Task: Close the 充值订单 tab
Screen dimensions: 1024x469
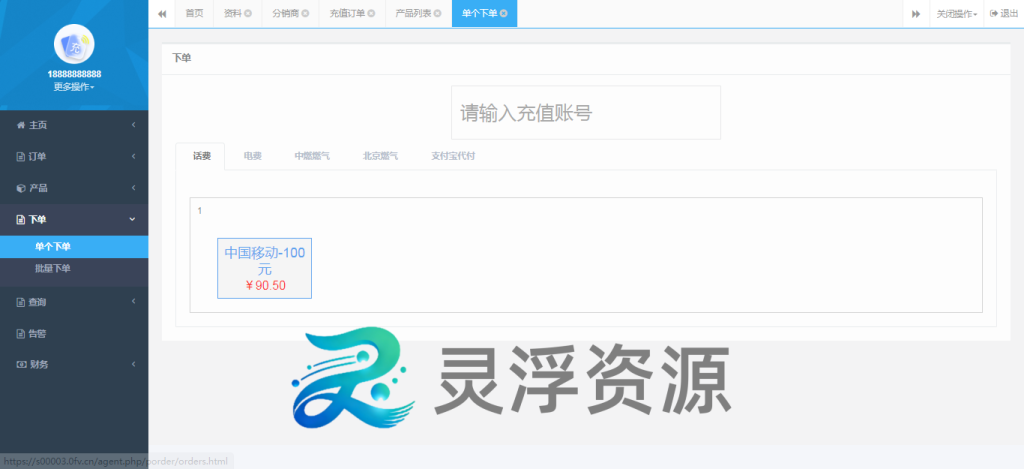Action: (x=372, y=14)
